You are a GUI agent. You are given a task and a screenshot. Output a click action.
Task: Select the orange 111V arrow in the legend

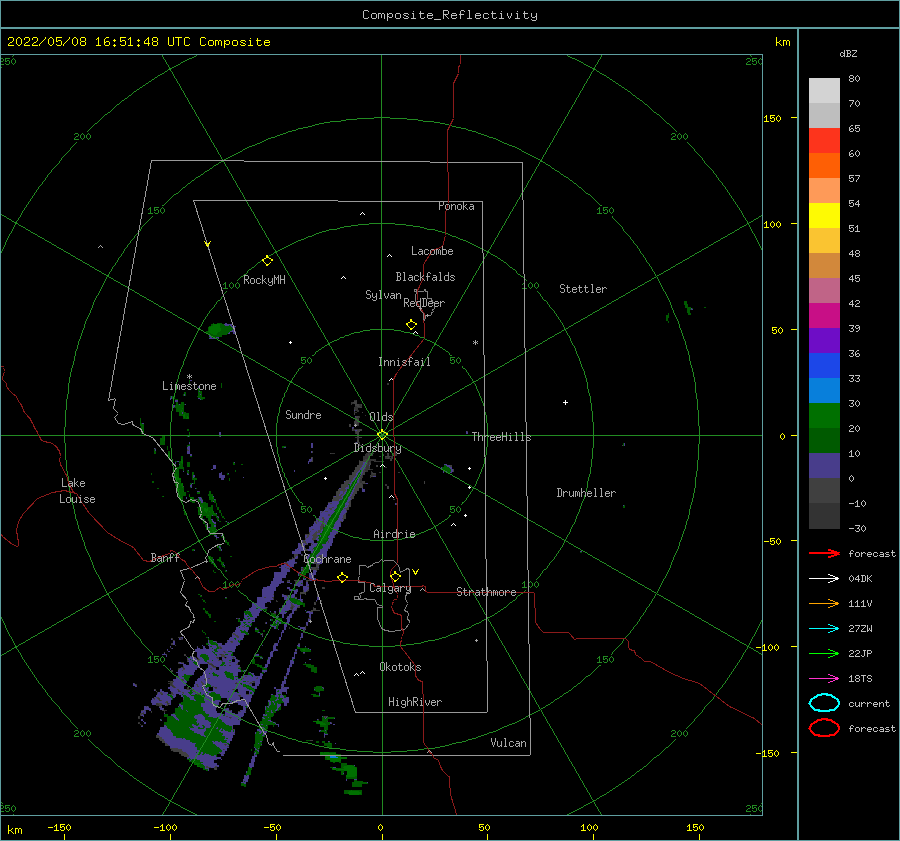pos(824,603)
